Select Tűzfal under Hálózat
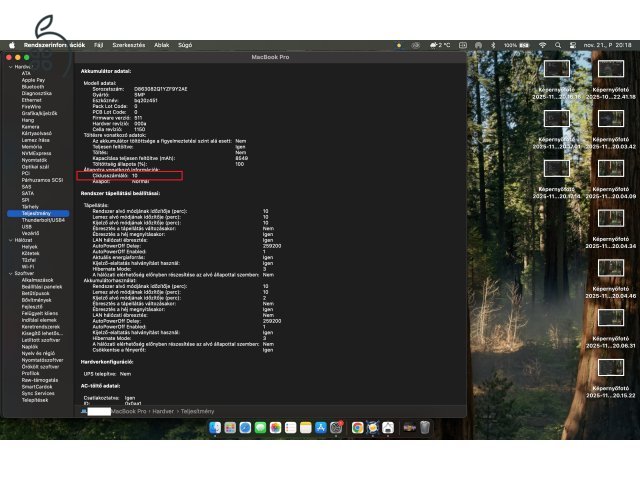 point(29,260)
